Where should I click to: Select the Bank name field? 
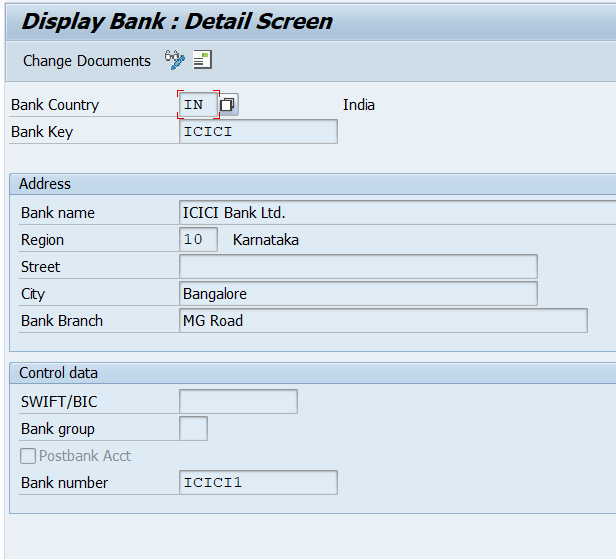398,213
